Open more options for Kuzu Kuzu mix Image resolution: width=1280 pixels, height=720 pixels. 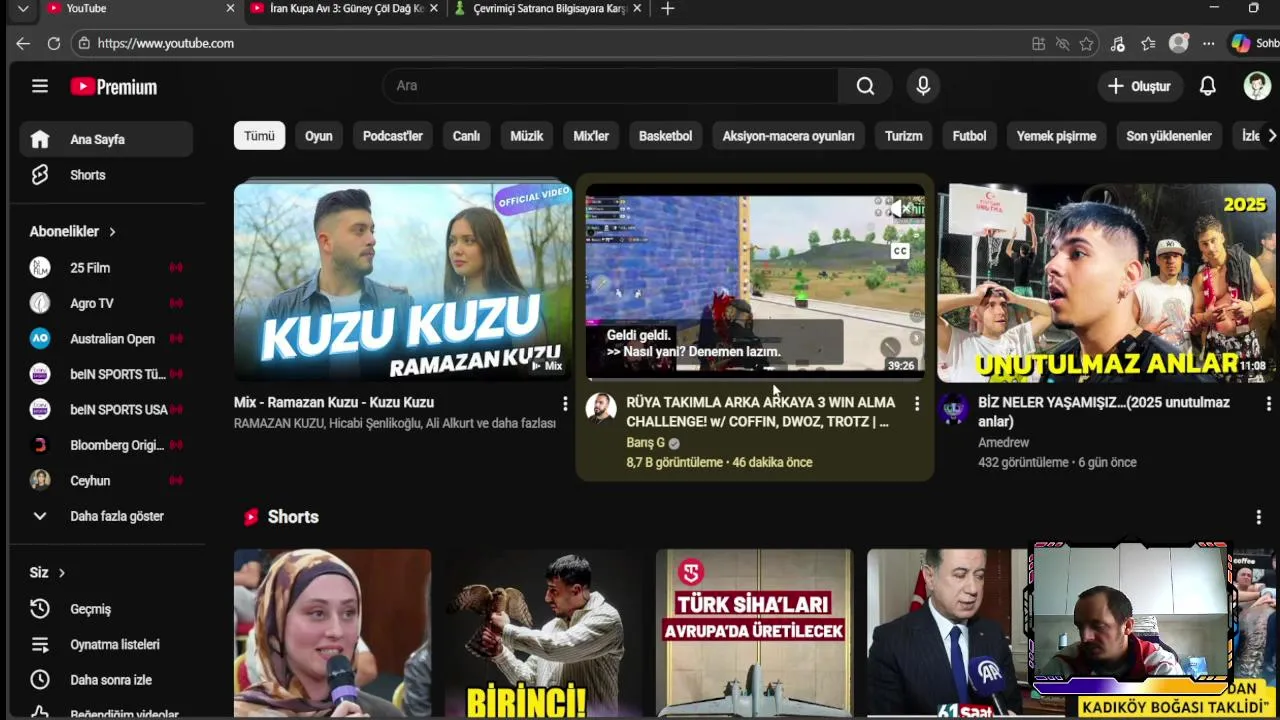tap(565, 403)
